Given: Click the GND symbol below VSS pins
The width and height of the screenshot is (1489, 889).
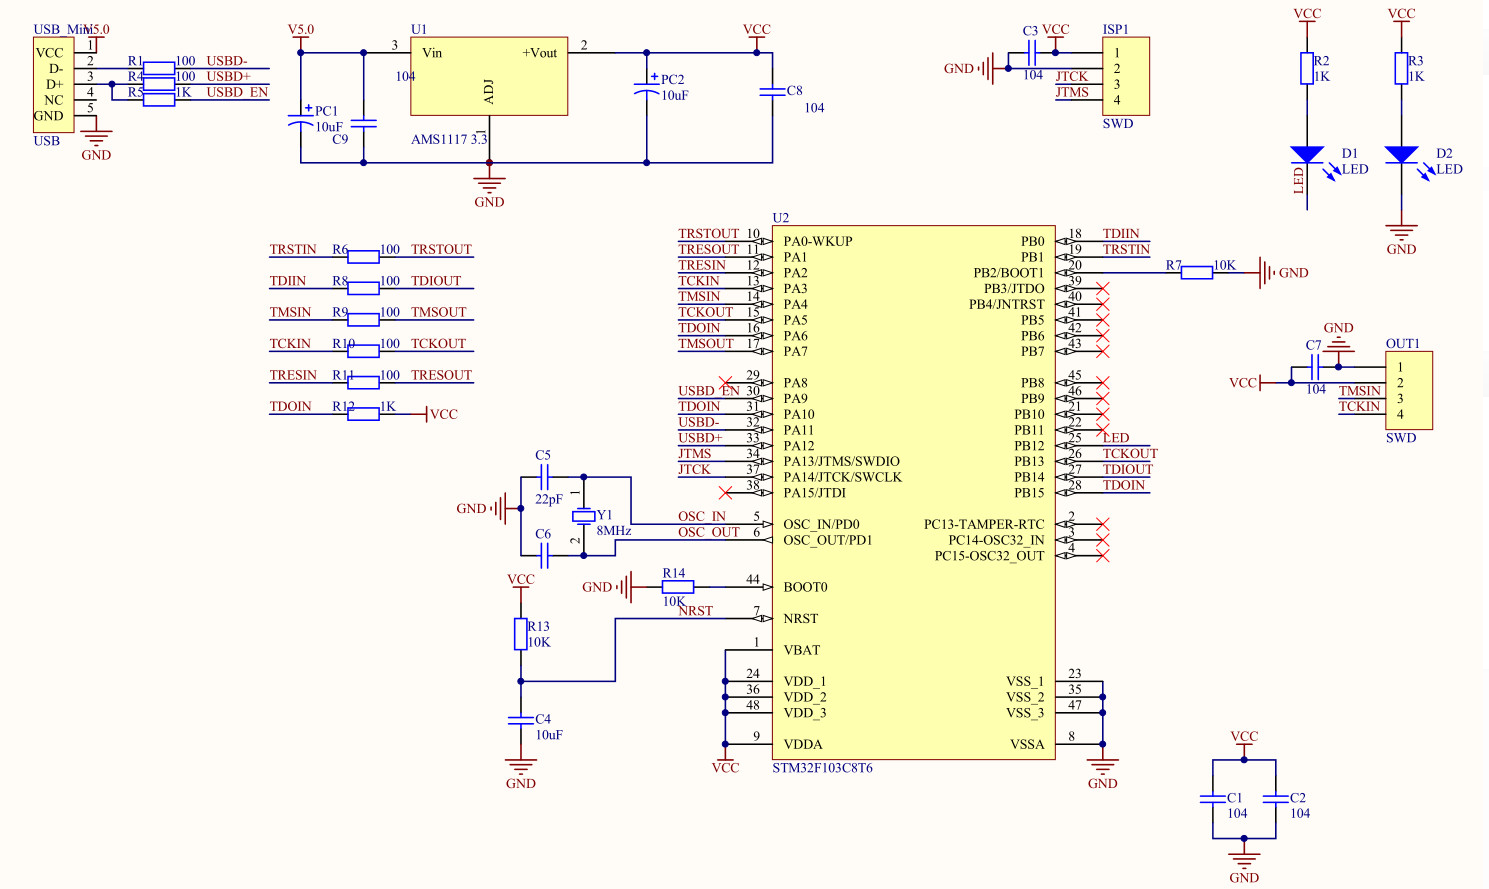Looking at the screenshot, I should click(1102, 765).
